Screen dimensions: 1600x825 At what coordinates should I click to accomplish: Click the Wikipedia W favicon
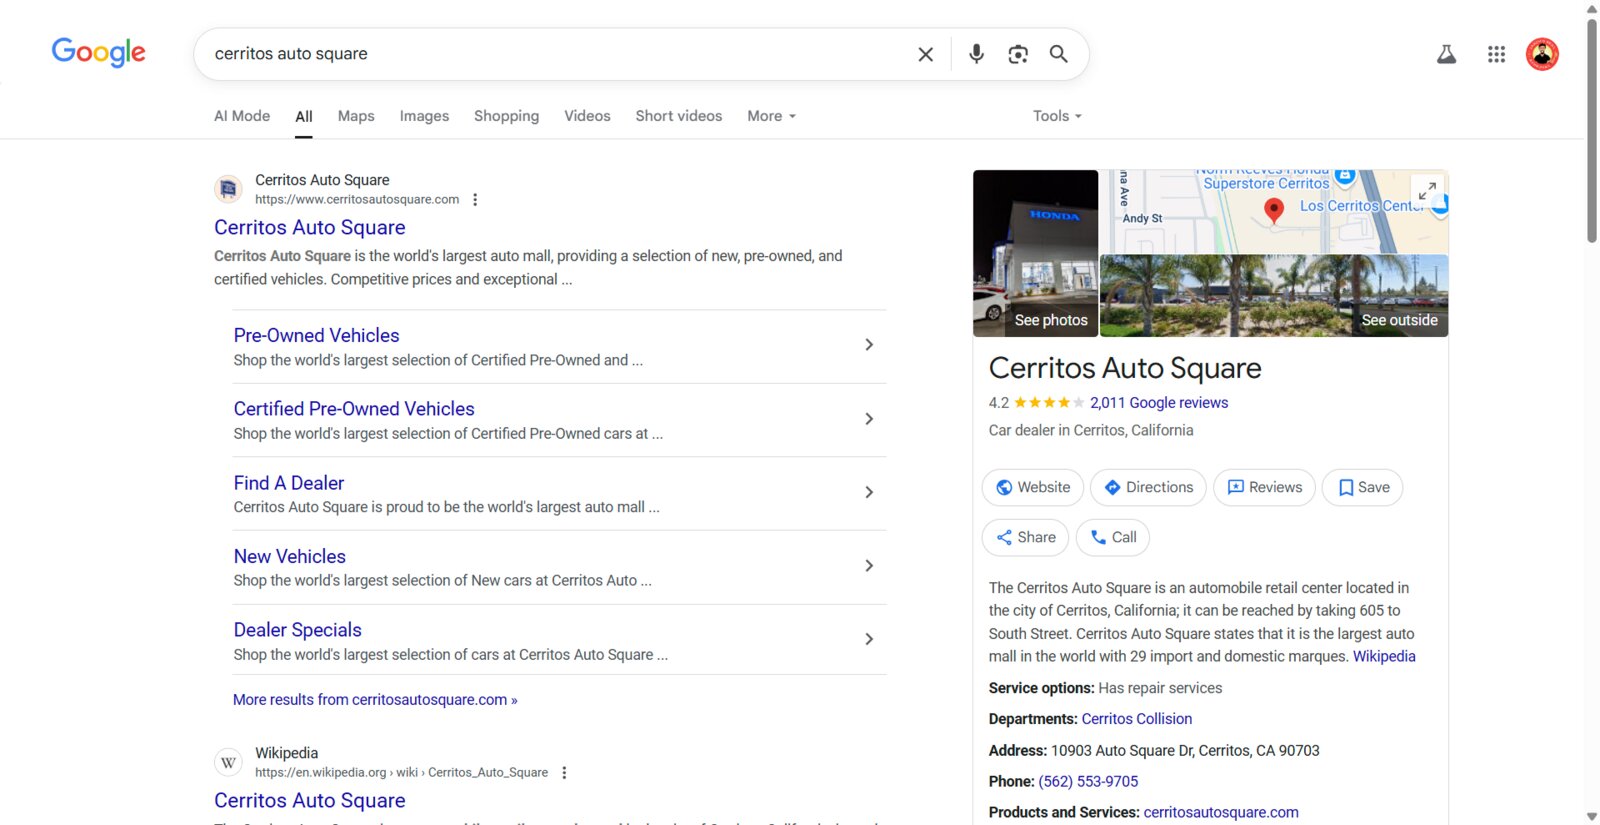(x=228, y=762)
